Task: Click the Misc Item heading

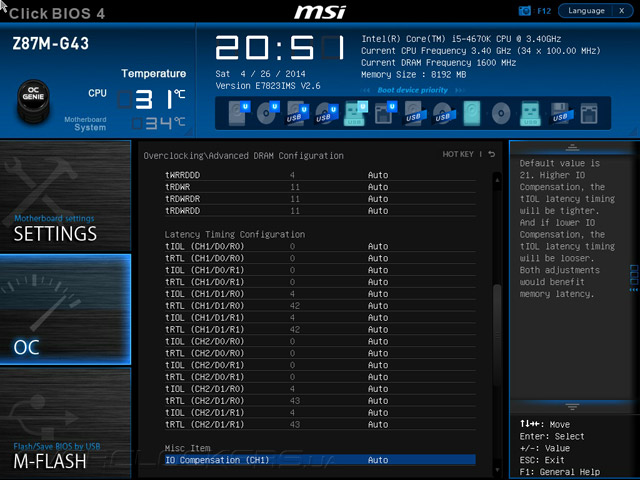Action: point(187,448)
